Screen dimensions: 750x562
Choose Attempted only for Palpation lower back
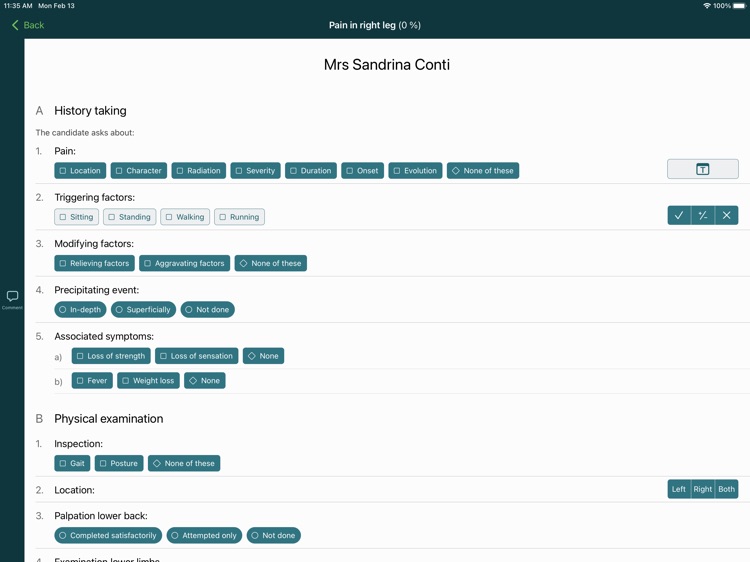click(x=204, y=535)
